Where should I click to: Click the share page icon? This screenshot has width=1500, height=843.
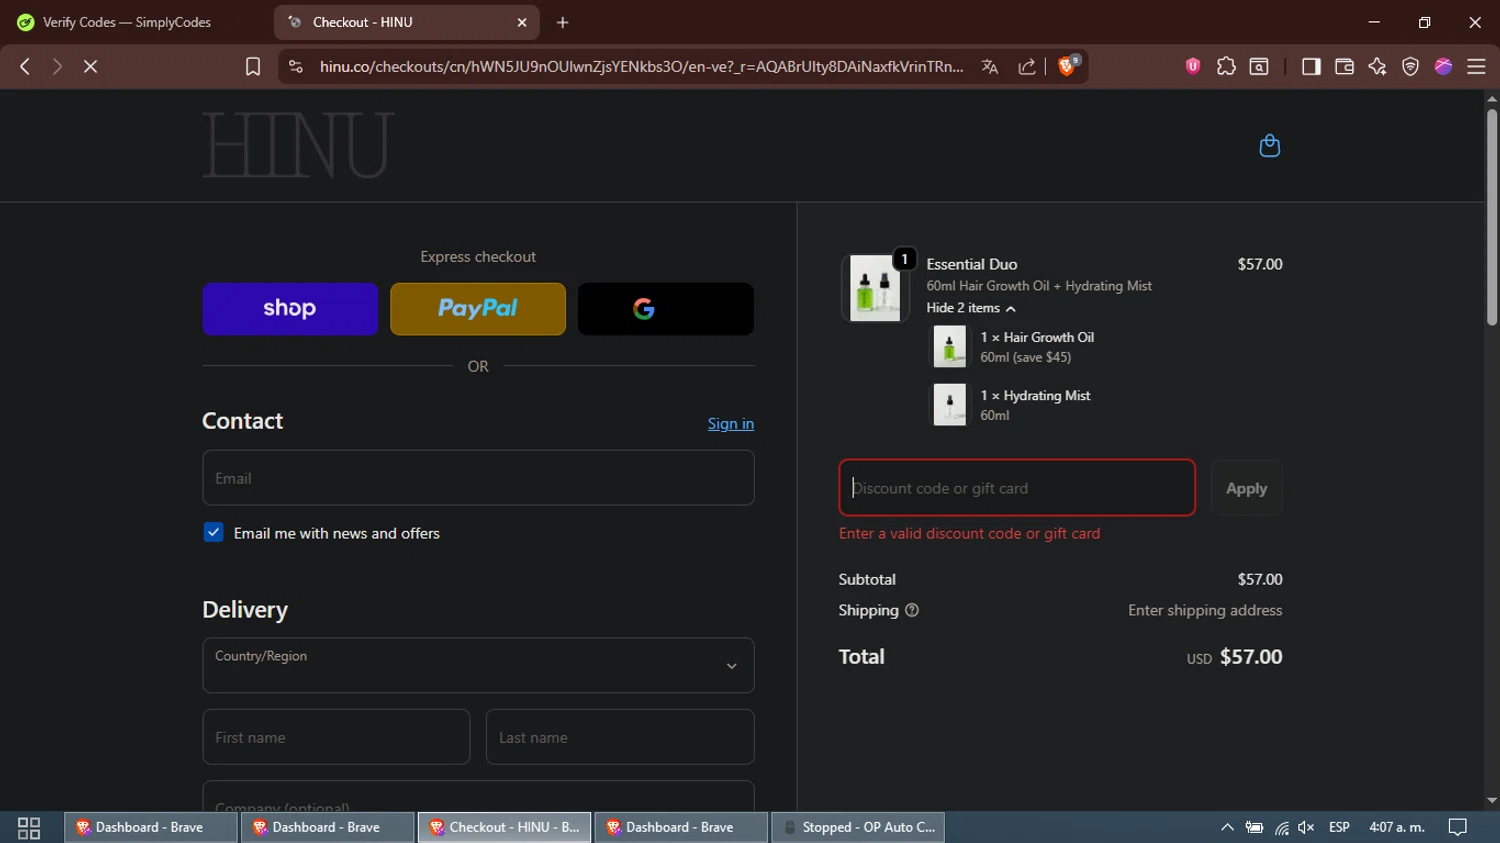pyautogui.click(x=1027, y=66)
